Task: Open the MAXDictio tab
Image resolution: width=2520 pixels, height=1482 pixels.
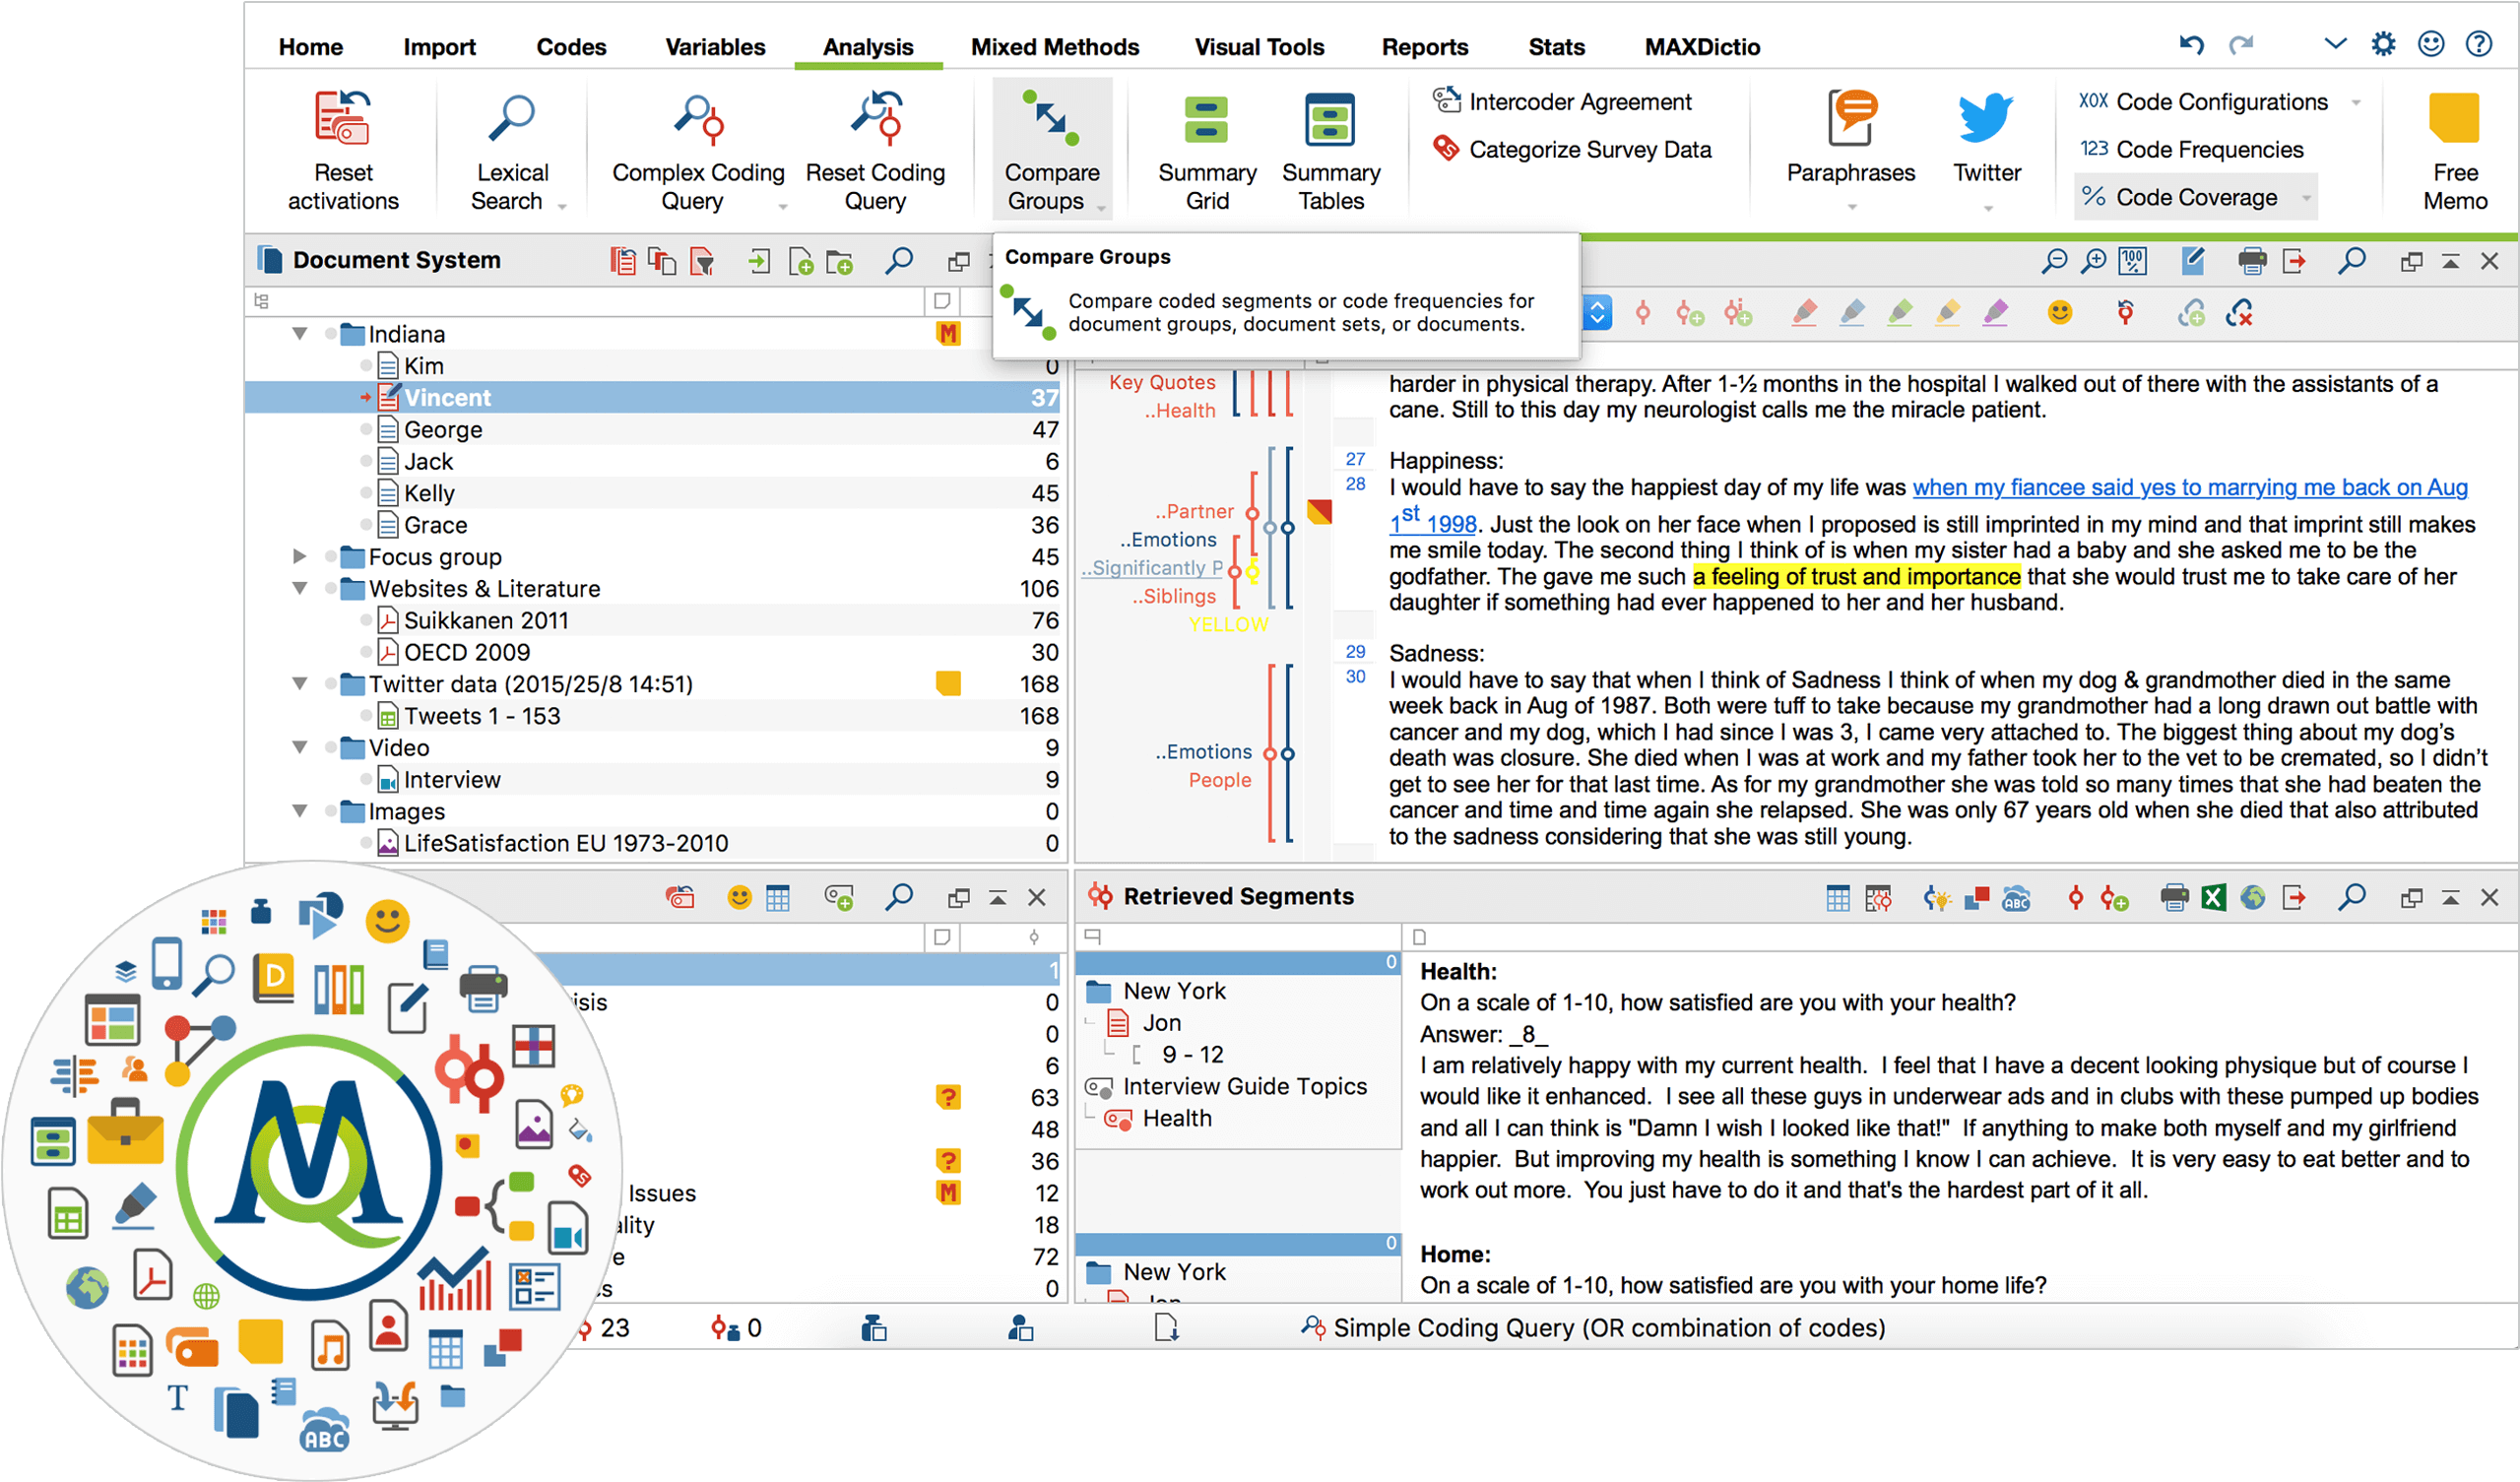Action: click(1702, 47)
